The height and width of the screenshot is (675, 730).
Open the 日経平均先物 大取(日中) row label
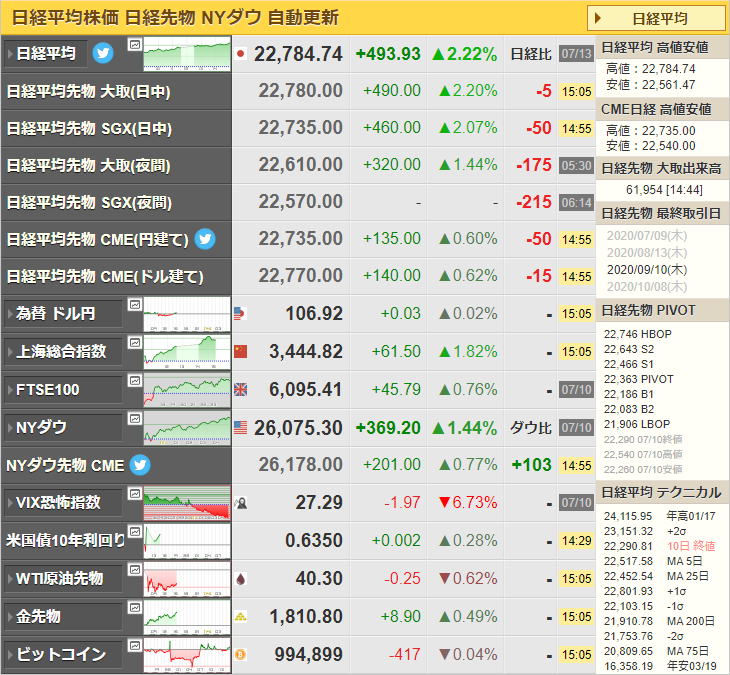(x=88, y=92)
